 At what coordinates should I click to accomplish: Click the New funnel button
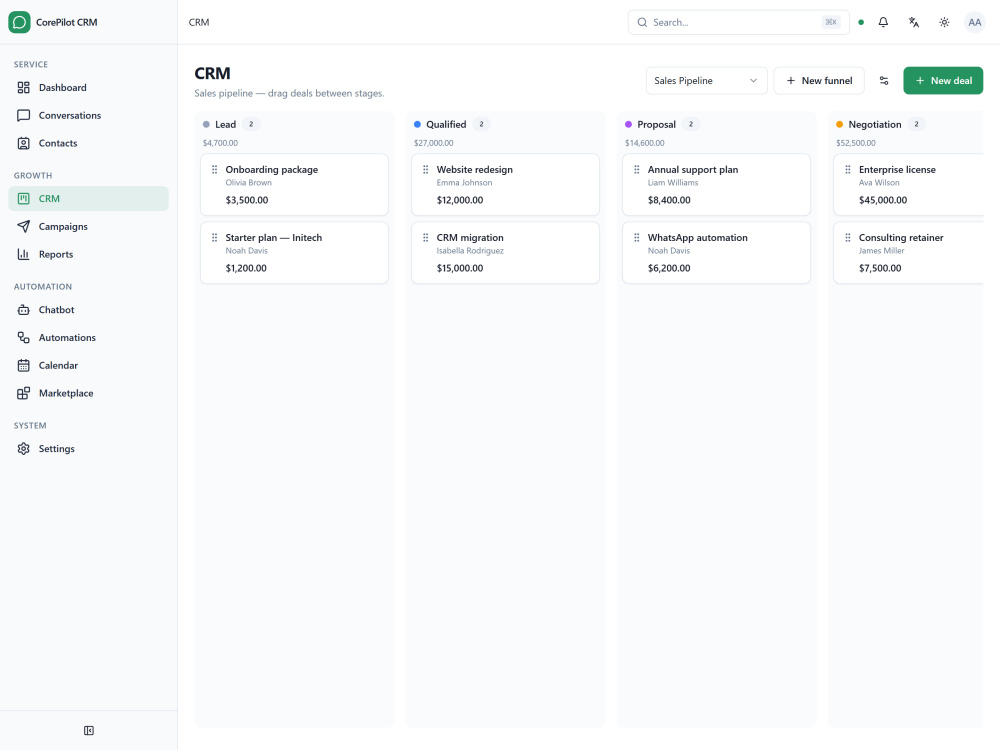pos(819,80)
